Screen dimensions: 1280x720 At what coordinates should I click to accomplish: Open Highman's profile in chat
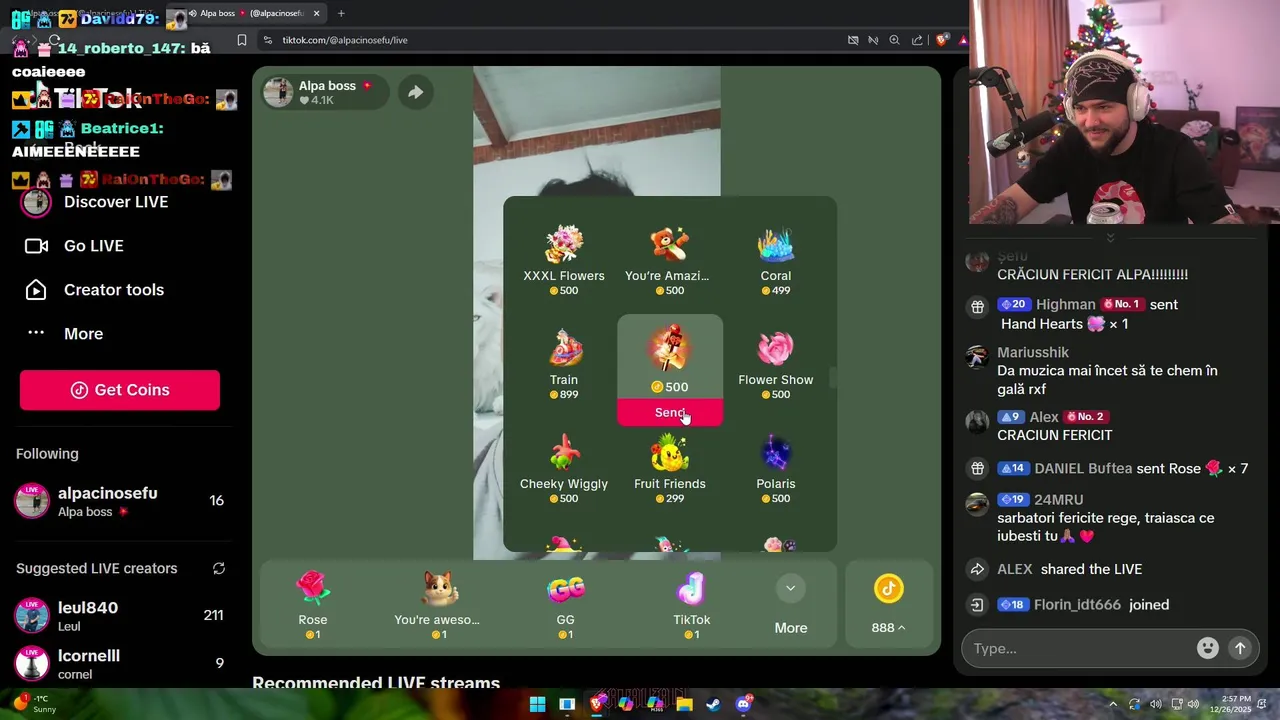point(1065,304)
